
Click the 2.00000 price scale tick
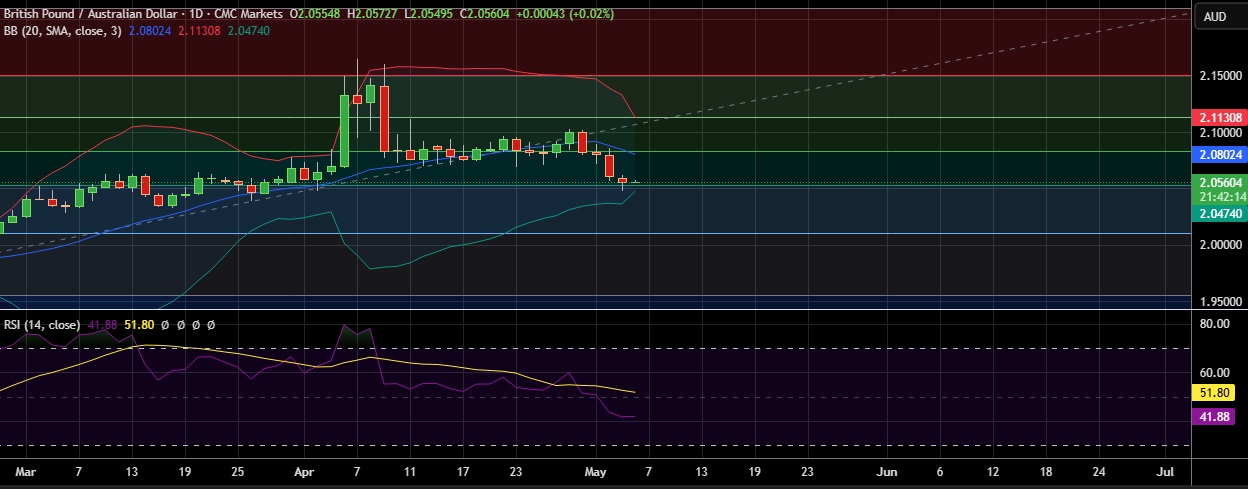(x=1222, y=245)
